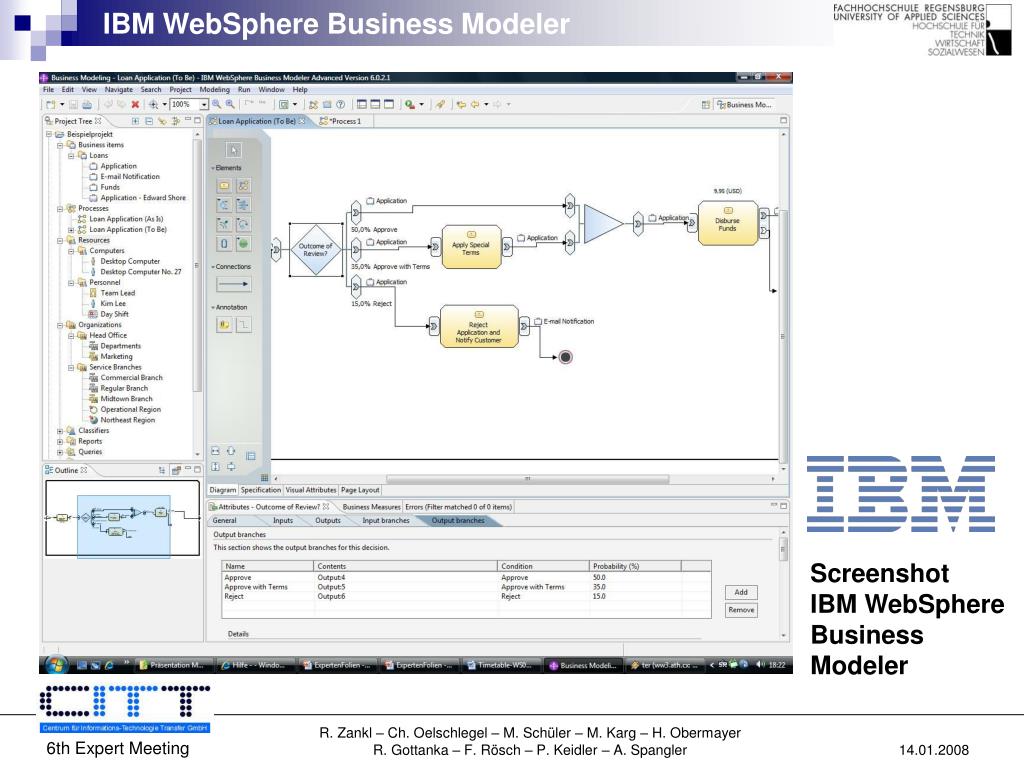Image resolution: width=1024 pixels, height=768 pixels.
Task: Click the print icon in the toolbar
Action: click(x=87, y=104)
